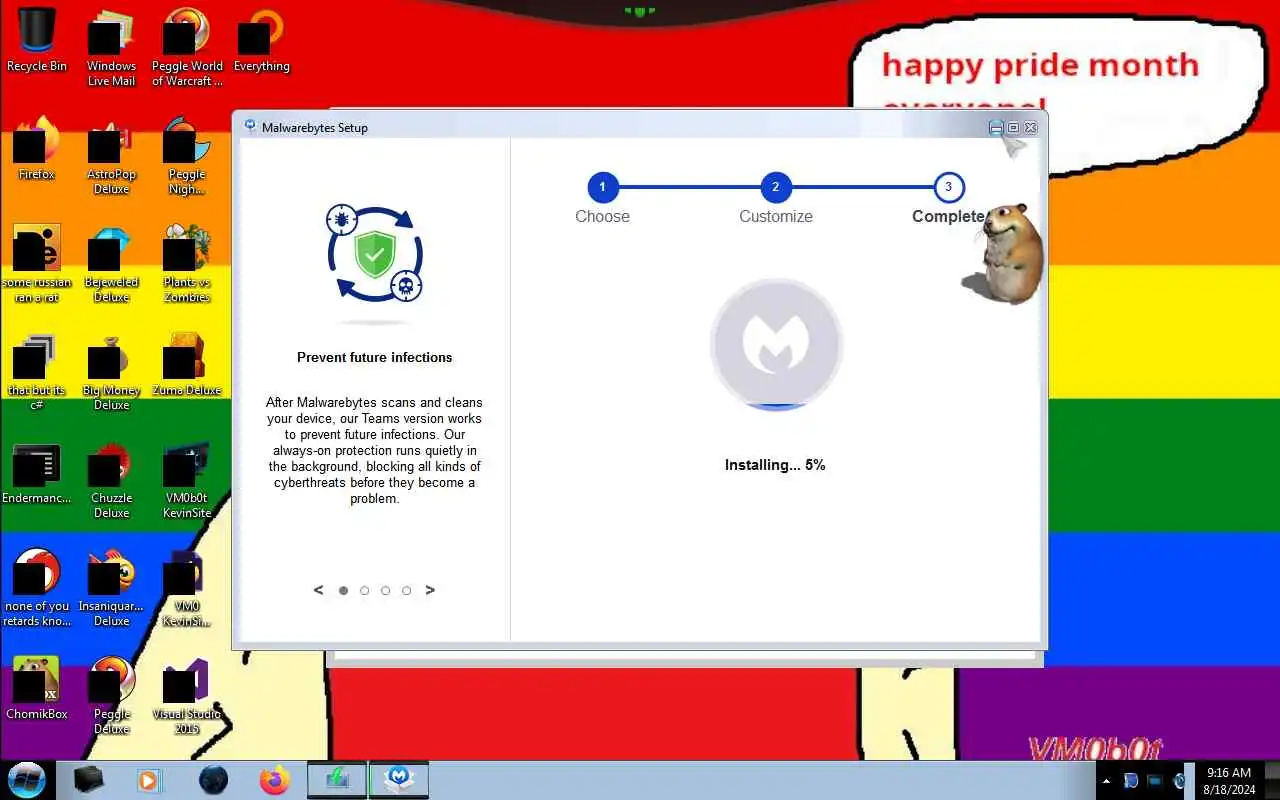The image size is (1280, 800).
Task: Open the Everything desktop shortcut
Action: pos(261,40)
